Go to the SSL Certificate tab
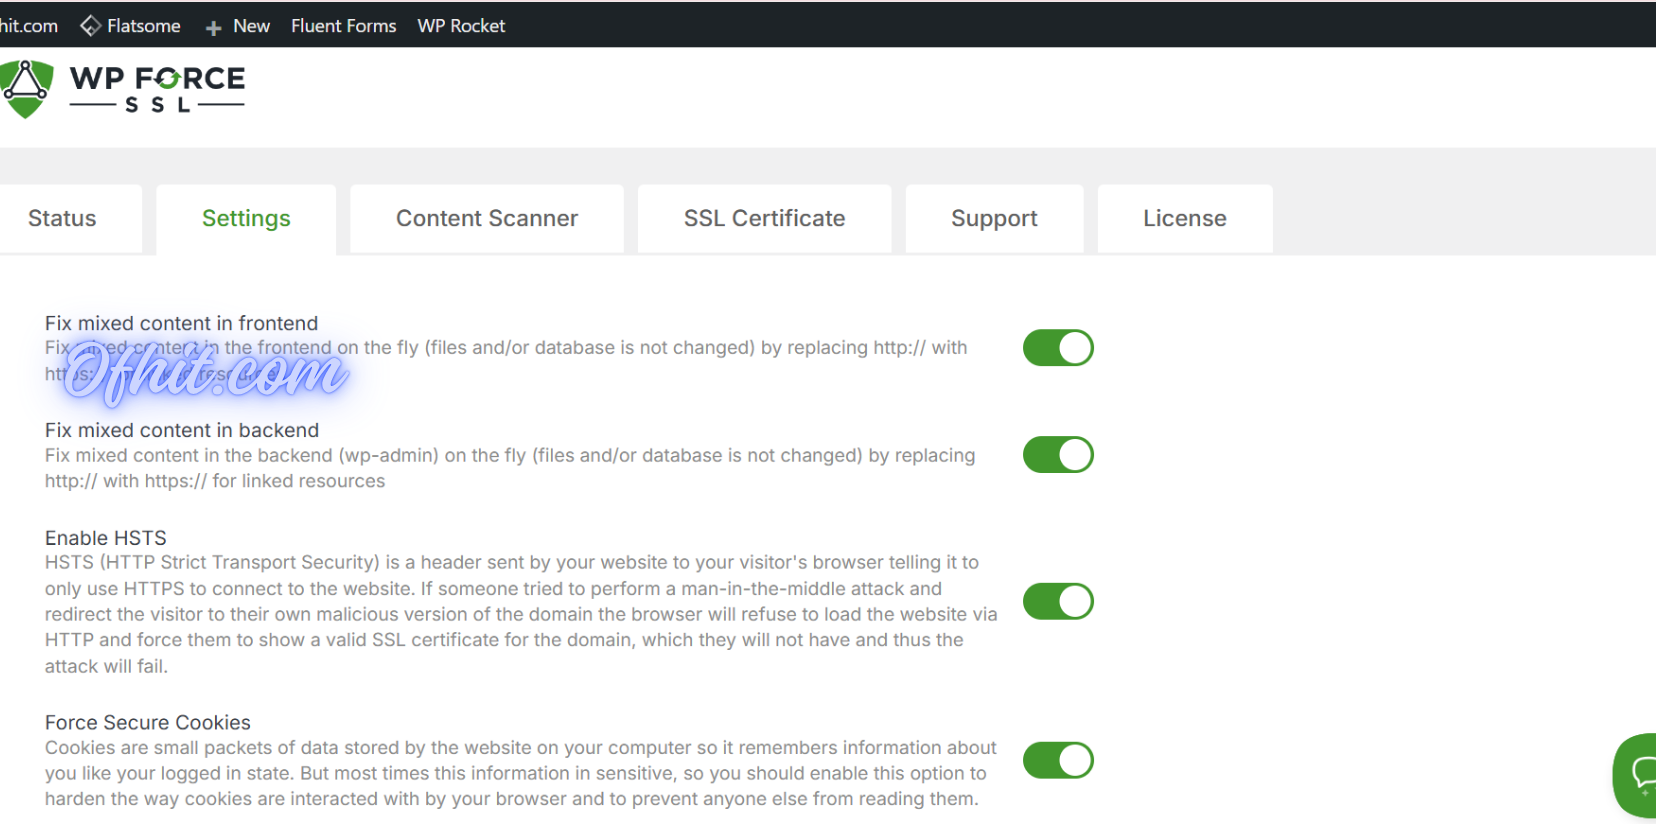 (764, 219)
